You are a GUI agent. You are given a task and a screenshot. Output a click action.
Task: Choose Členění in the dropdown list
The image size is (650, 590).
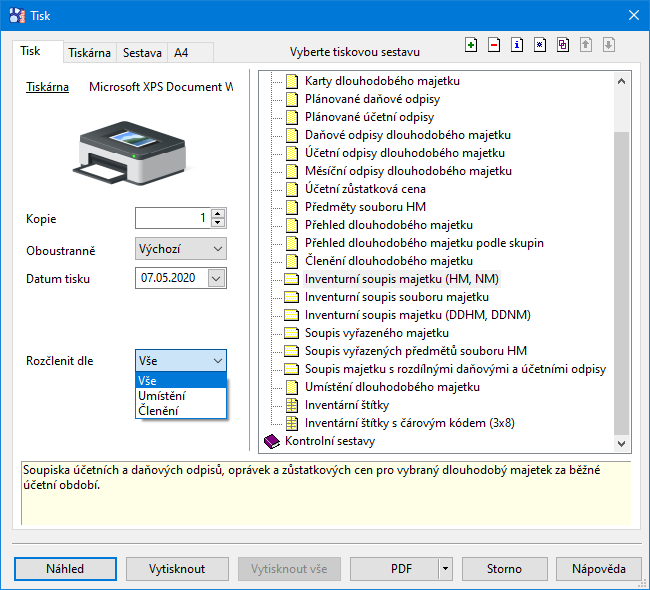tap(181, 410)
